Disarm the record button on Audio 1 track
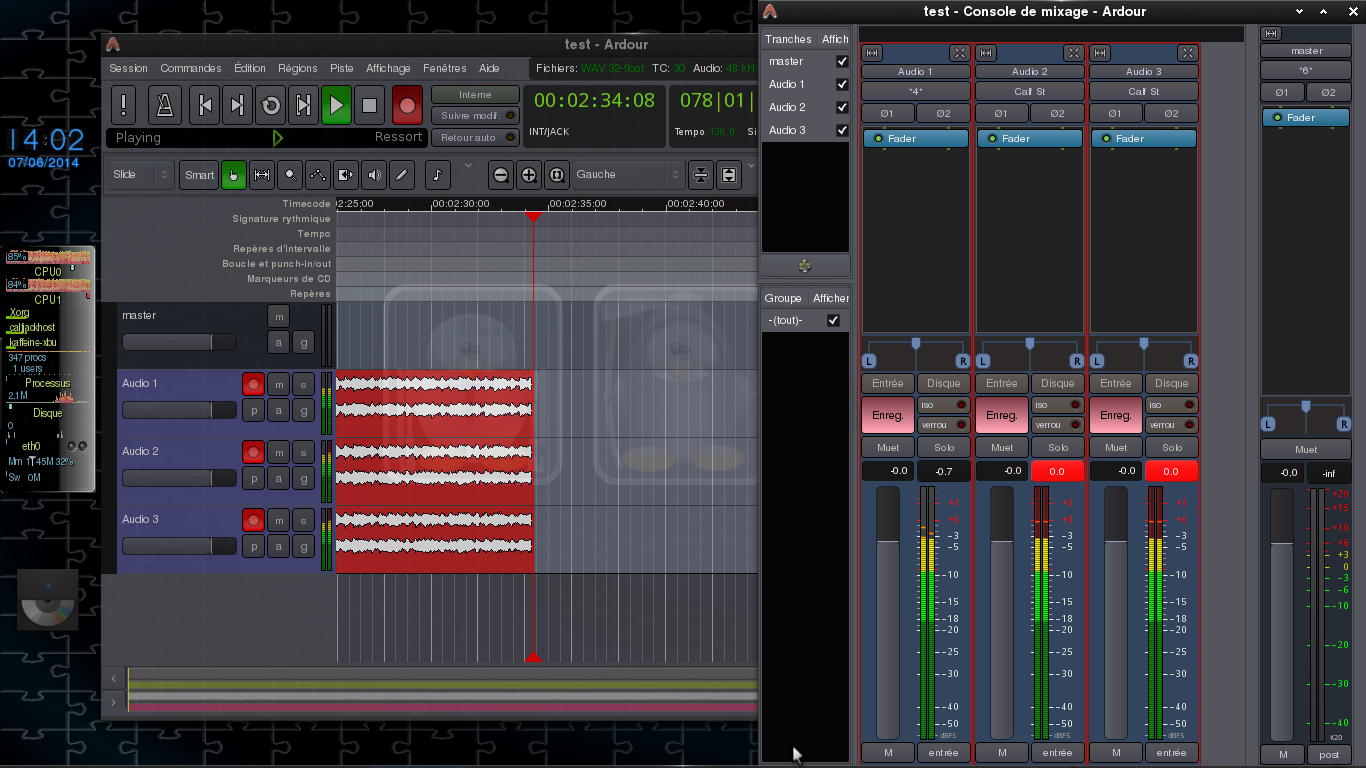Viewport: 1366px width, 768px height. click(253, 384)
